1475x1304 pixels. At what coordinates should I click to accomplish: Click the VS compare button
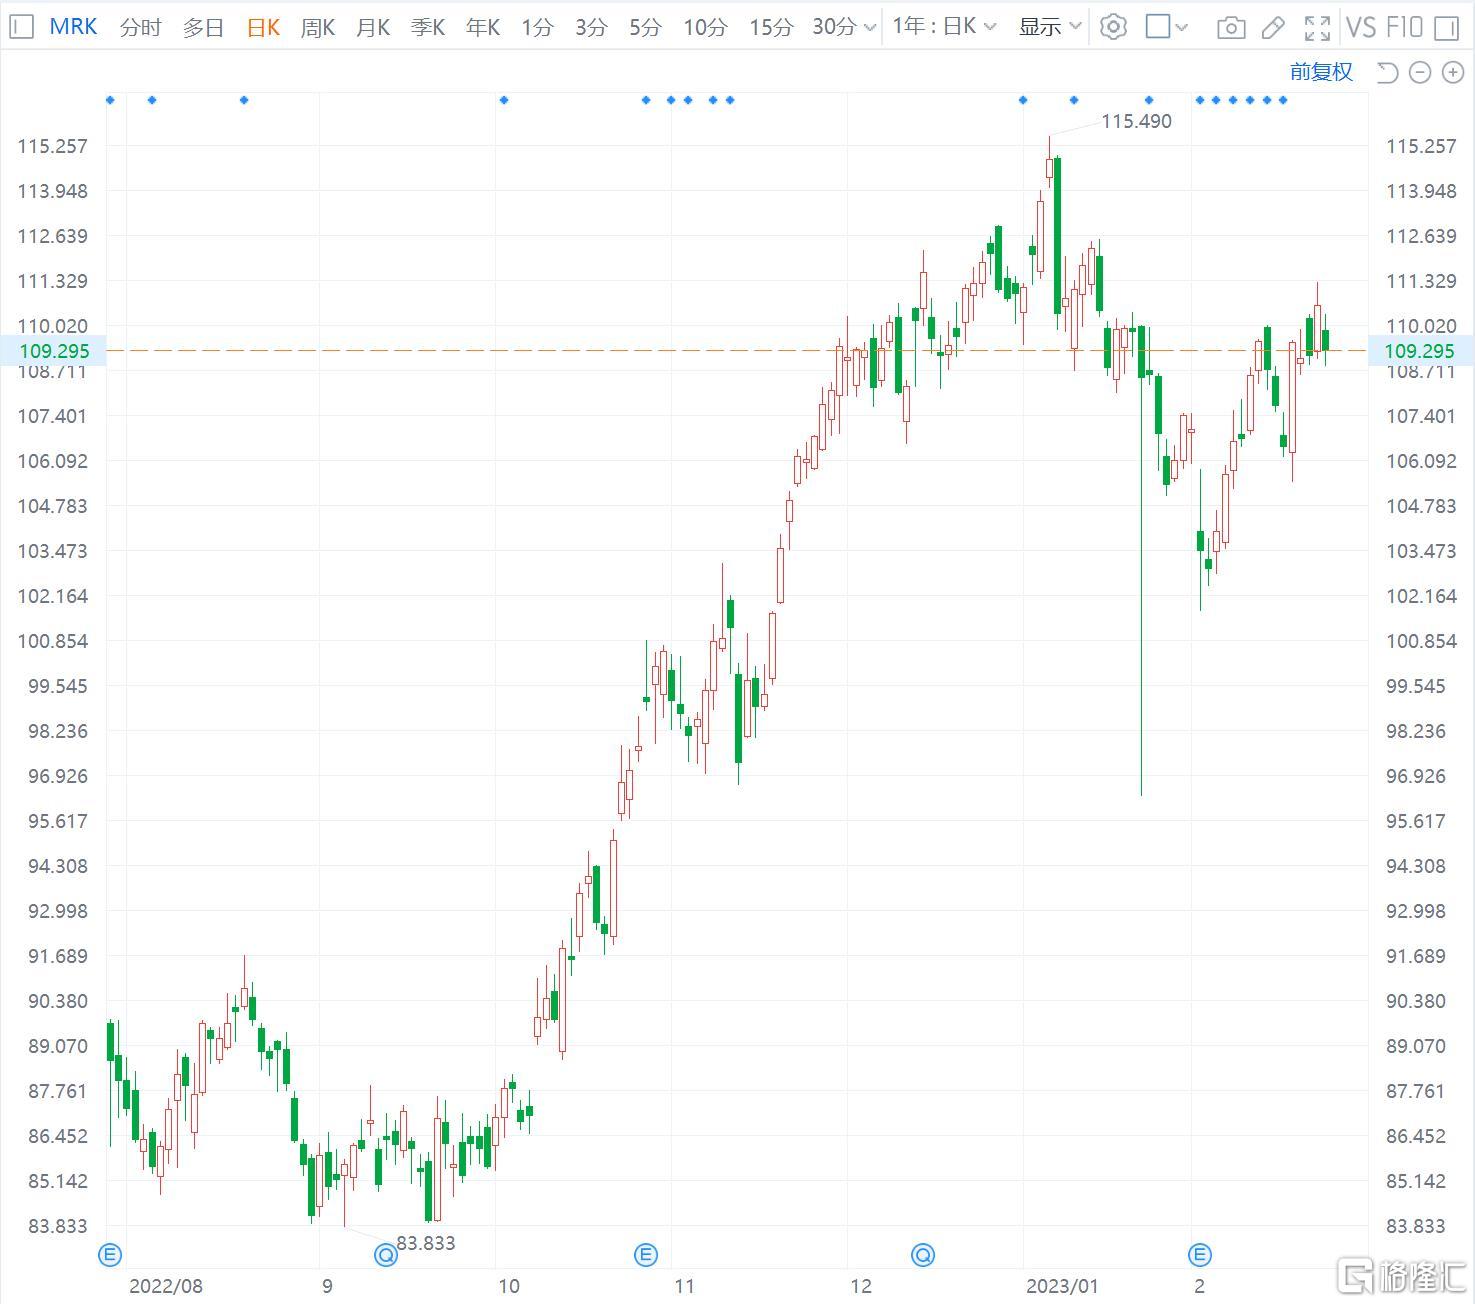[1361, 27]
